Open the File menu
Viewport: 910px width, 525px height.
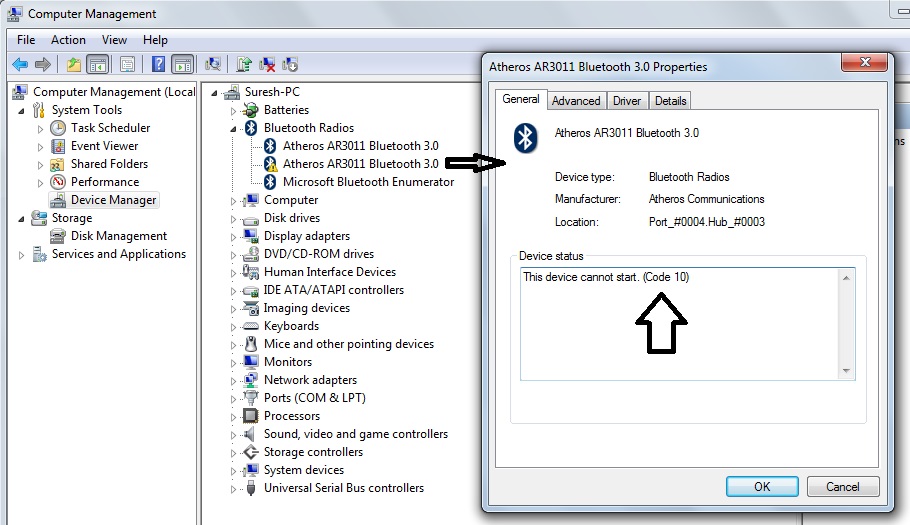point(26,39)
